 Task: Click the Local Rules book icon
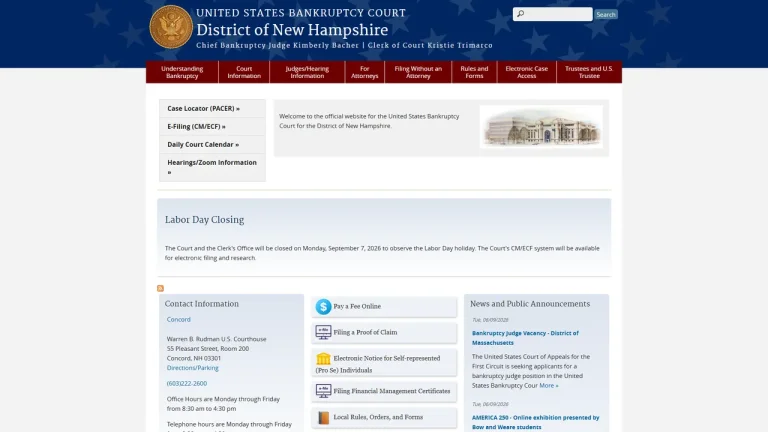[x=323, y=417]
